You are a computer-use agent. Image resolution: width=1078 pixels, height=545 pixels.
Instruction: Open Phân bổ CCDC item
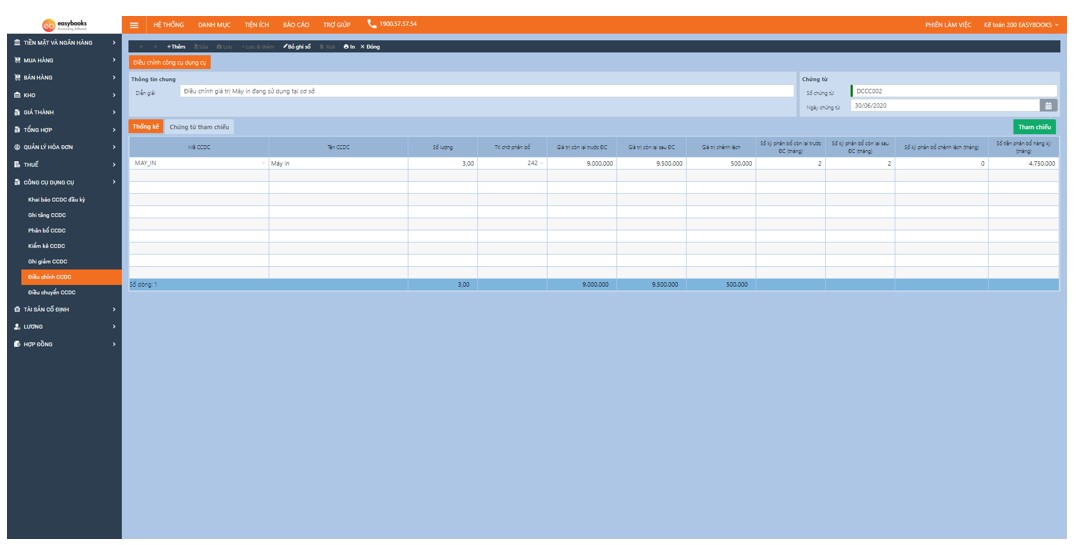[47, 231]
